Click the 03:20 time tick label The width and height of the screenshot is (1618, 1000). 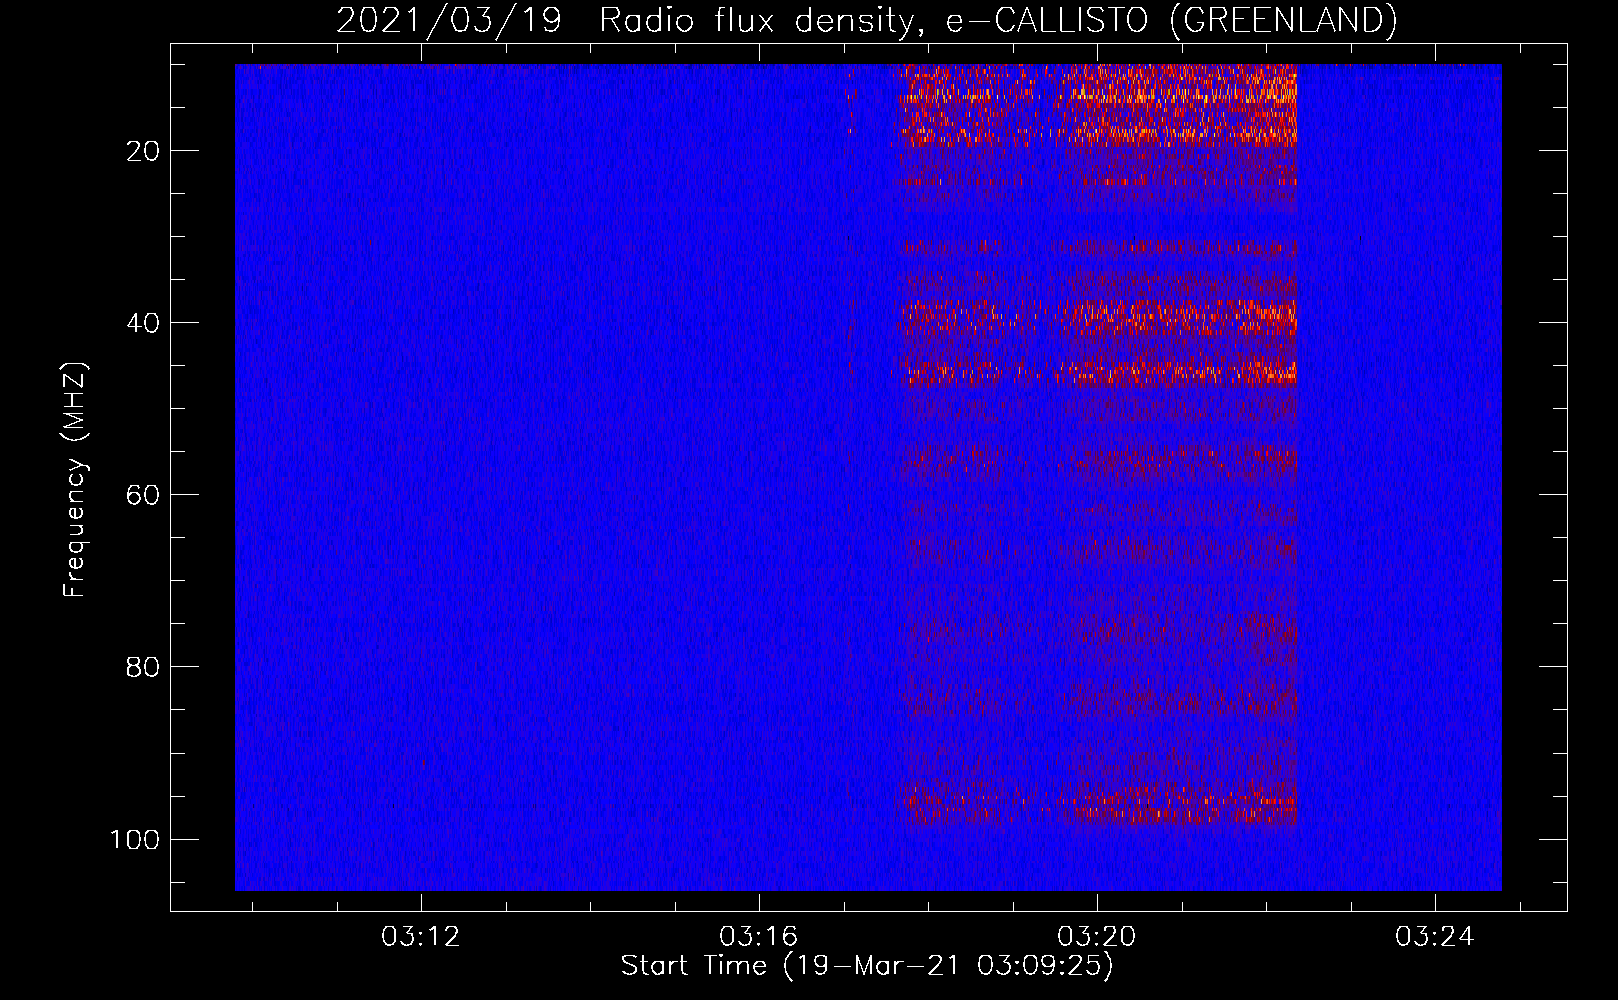click(1097, 937)
